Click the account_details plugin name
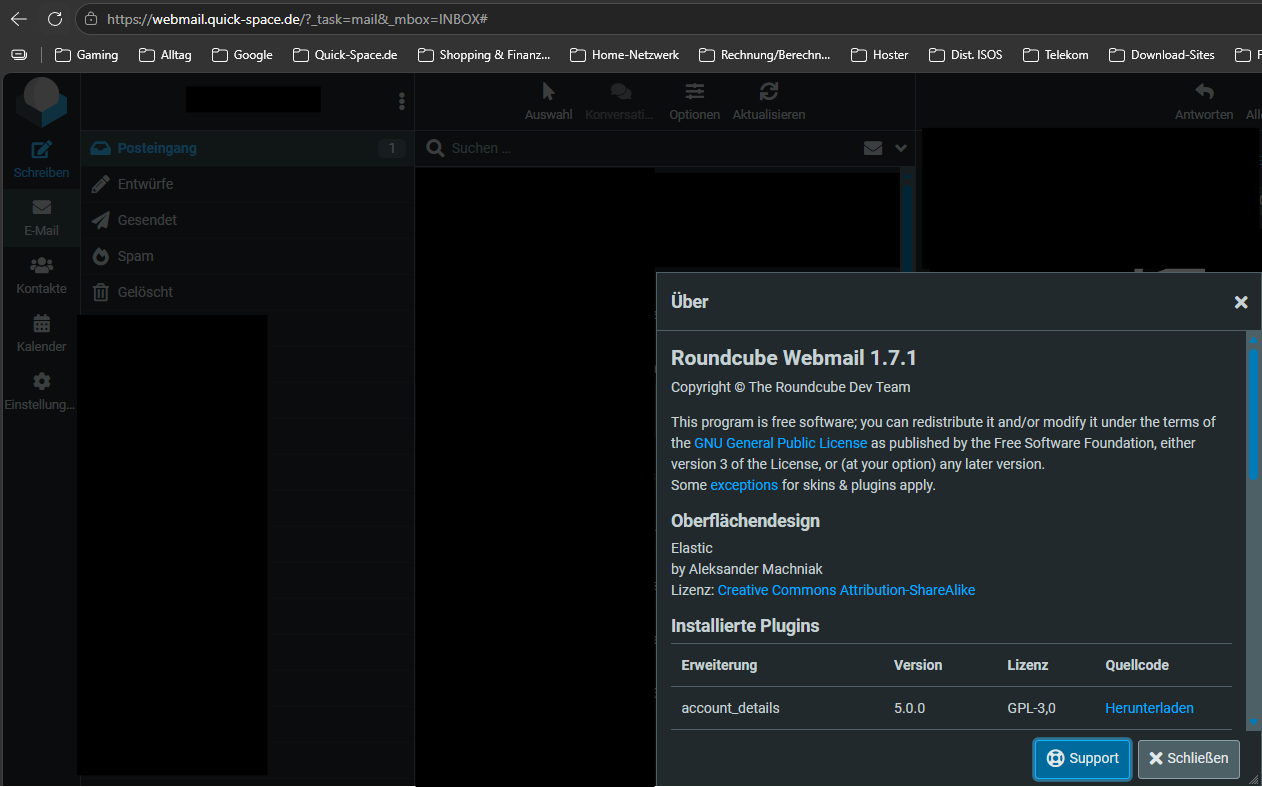This screenshot has height=787, width=1262. point(730,708)
